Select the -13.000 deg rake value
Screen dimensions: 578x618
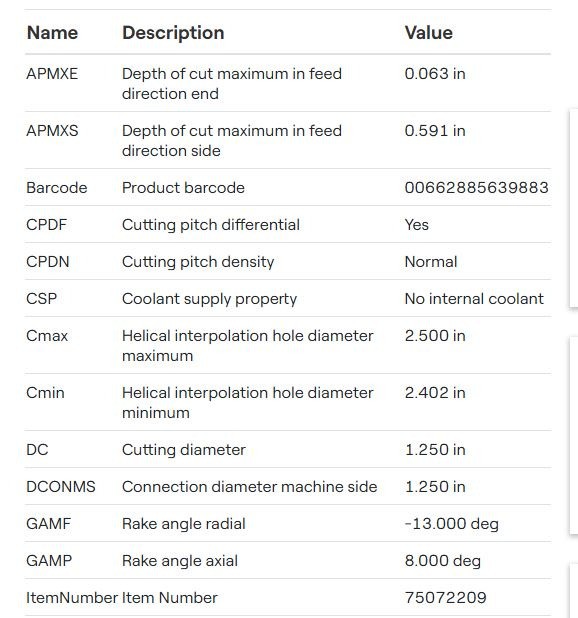(452, 523)
